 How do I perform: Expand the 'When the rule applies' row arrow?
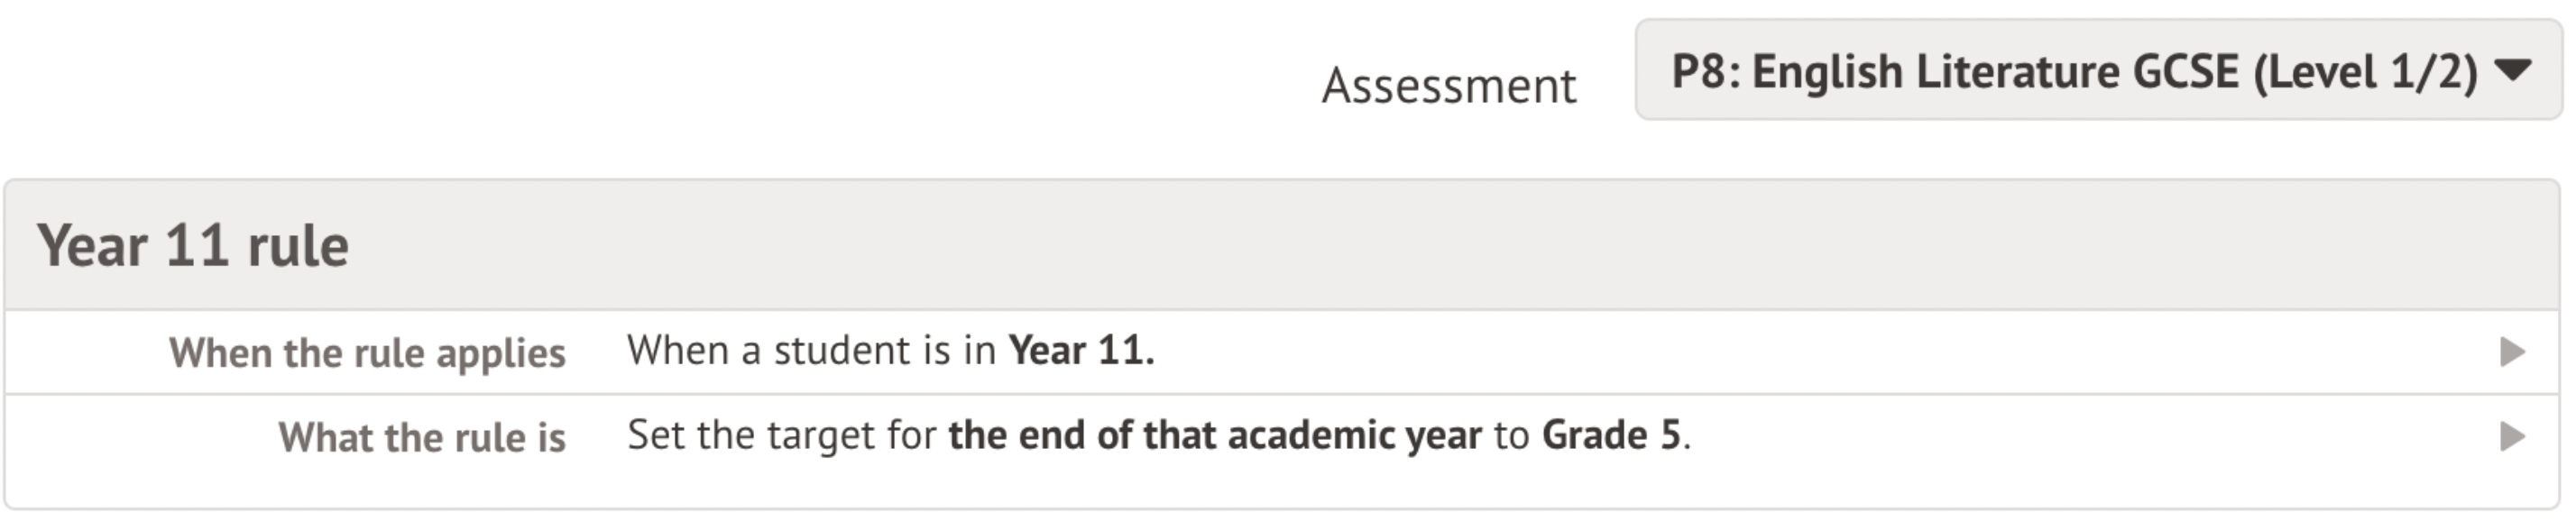pos(2511,352)
